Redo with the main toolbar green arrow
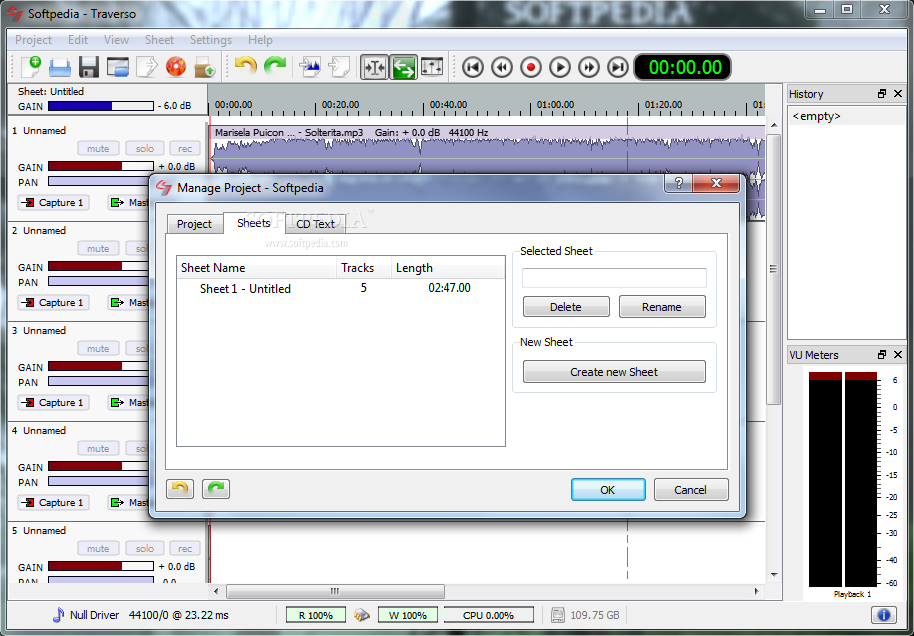The height and width of the screenshot is (636, 914). pos(275,65)
